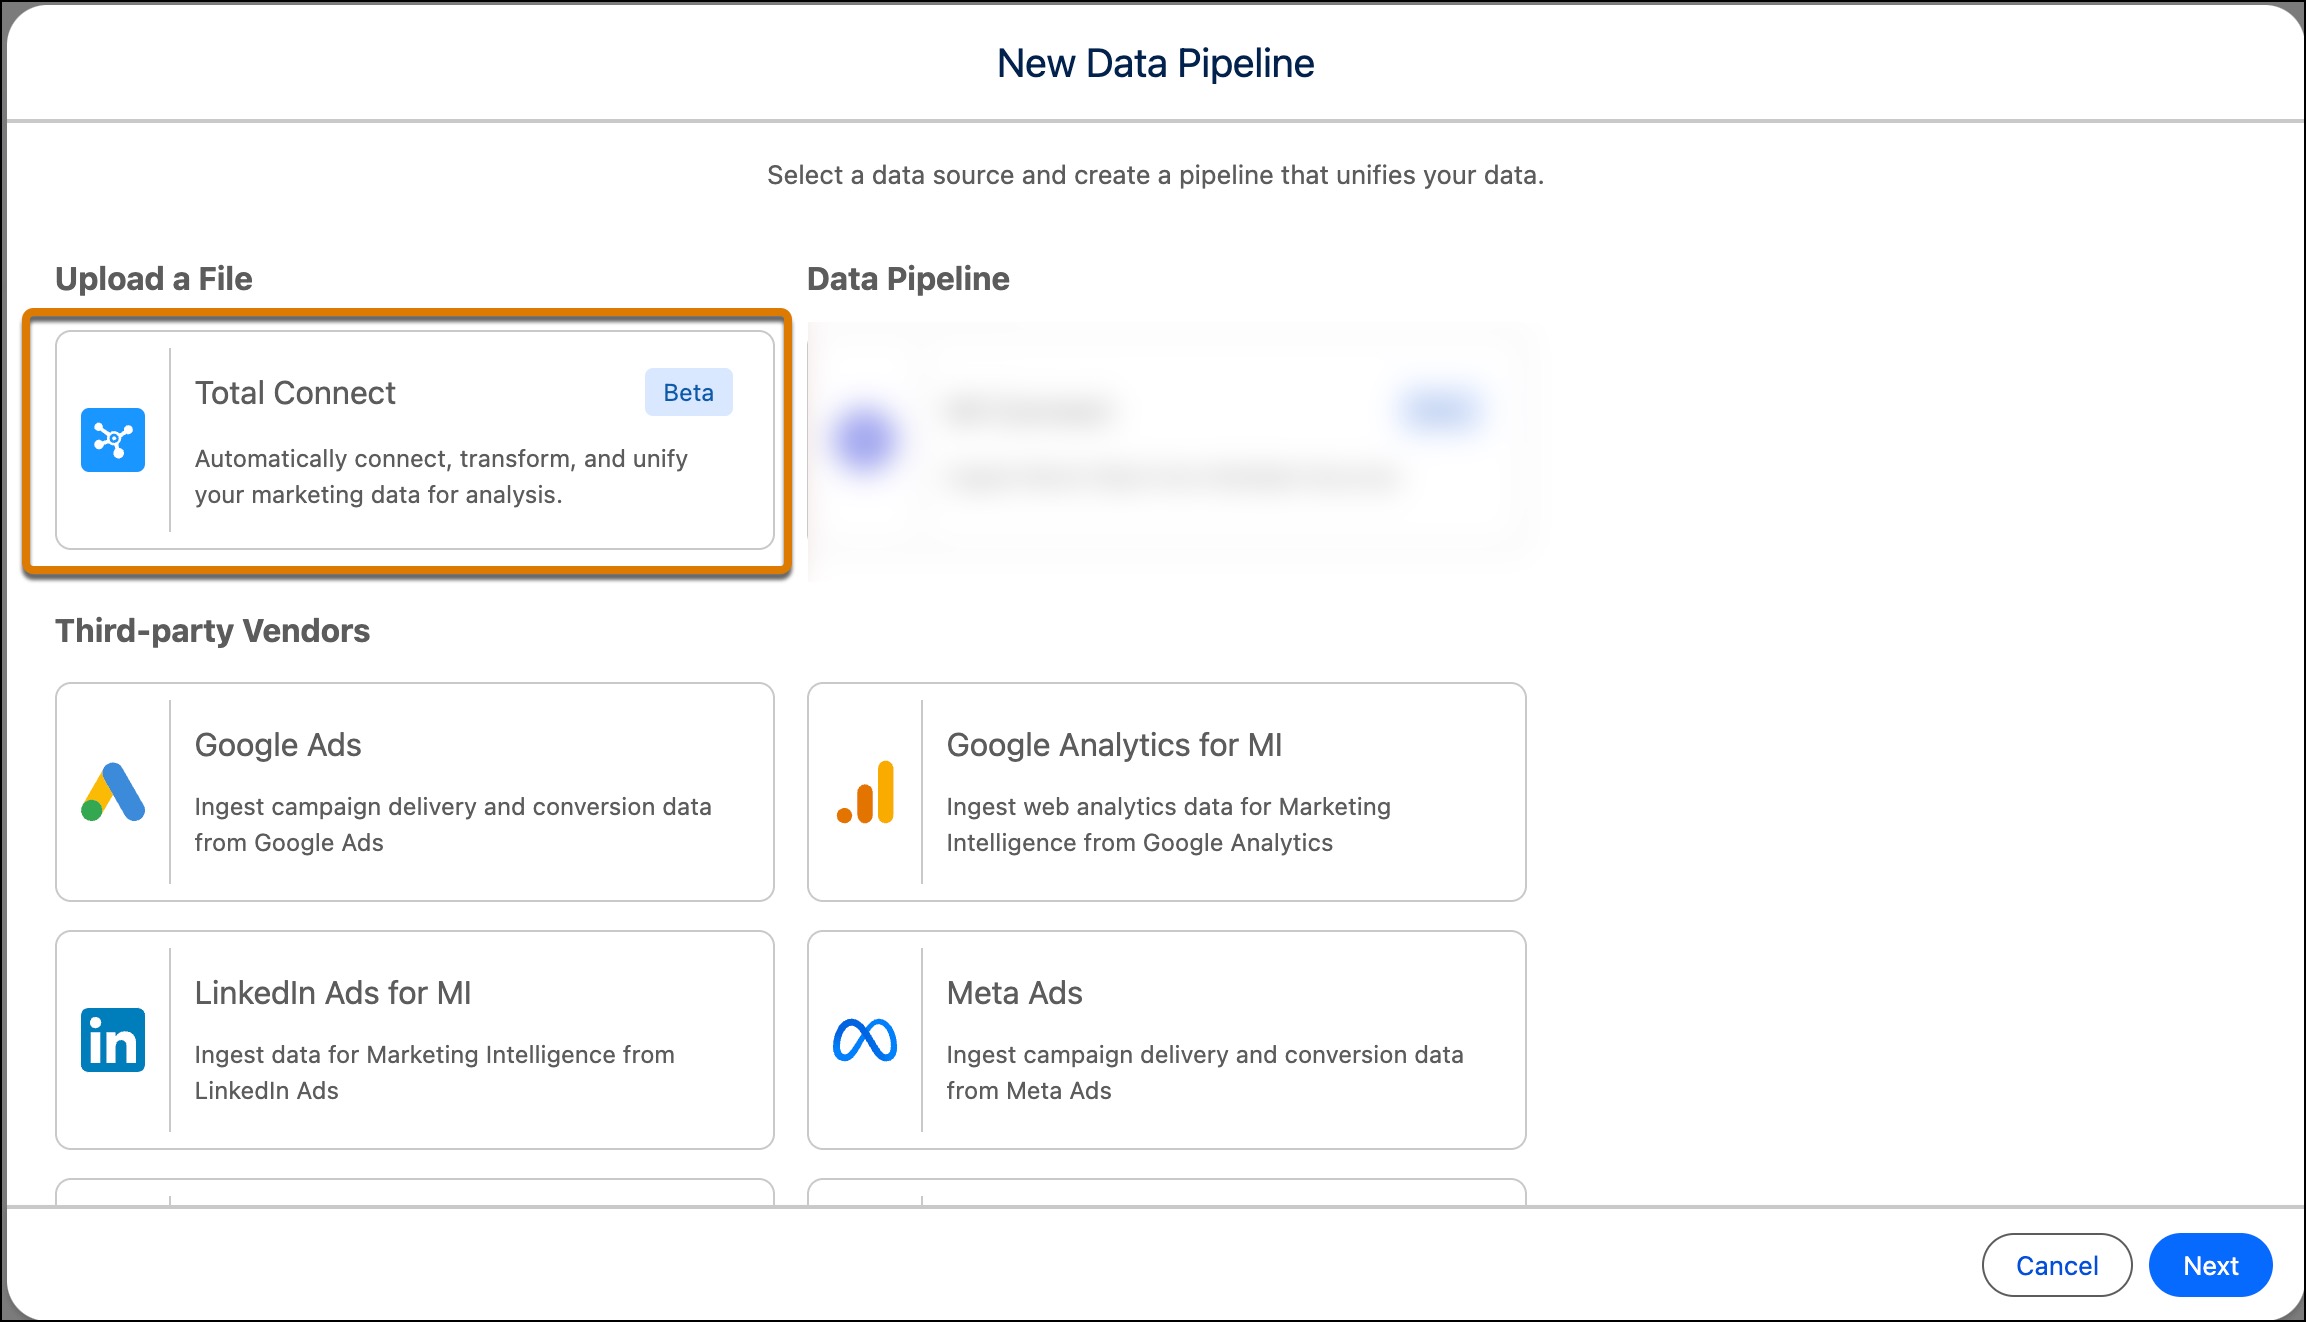Click the Google Analytics bar chart icon
The image size is (2306, 1322).
[864, 793]
